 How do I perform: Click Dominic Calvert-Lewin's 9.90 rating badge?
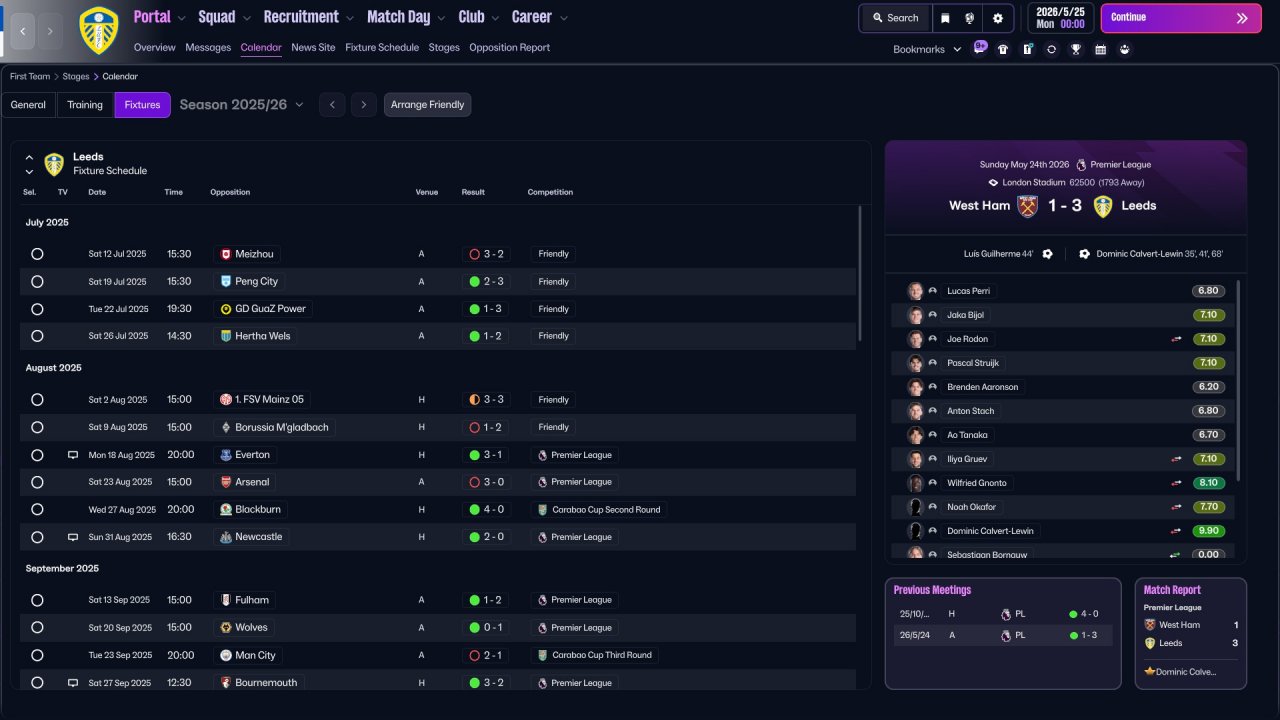[x=1208, y=531]
